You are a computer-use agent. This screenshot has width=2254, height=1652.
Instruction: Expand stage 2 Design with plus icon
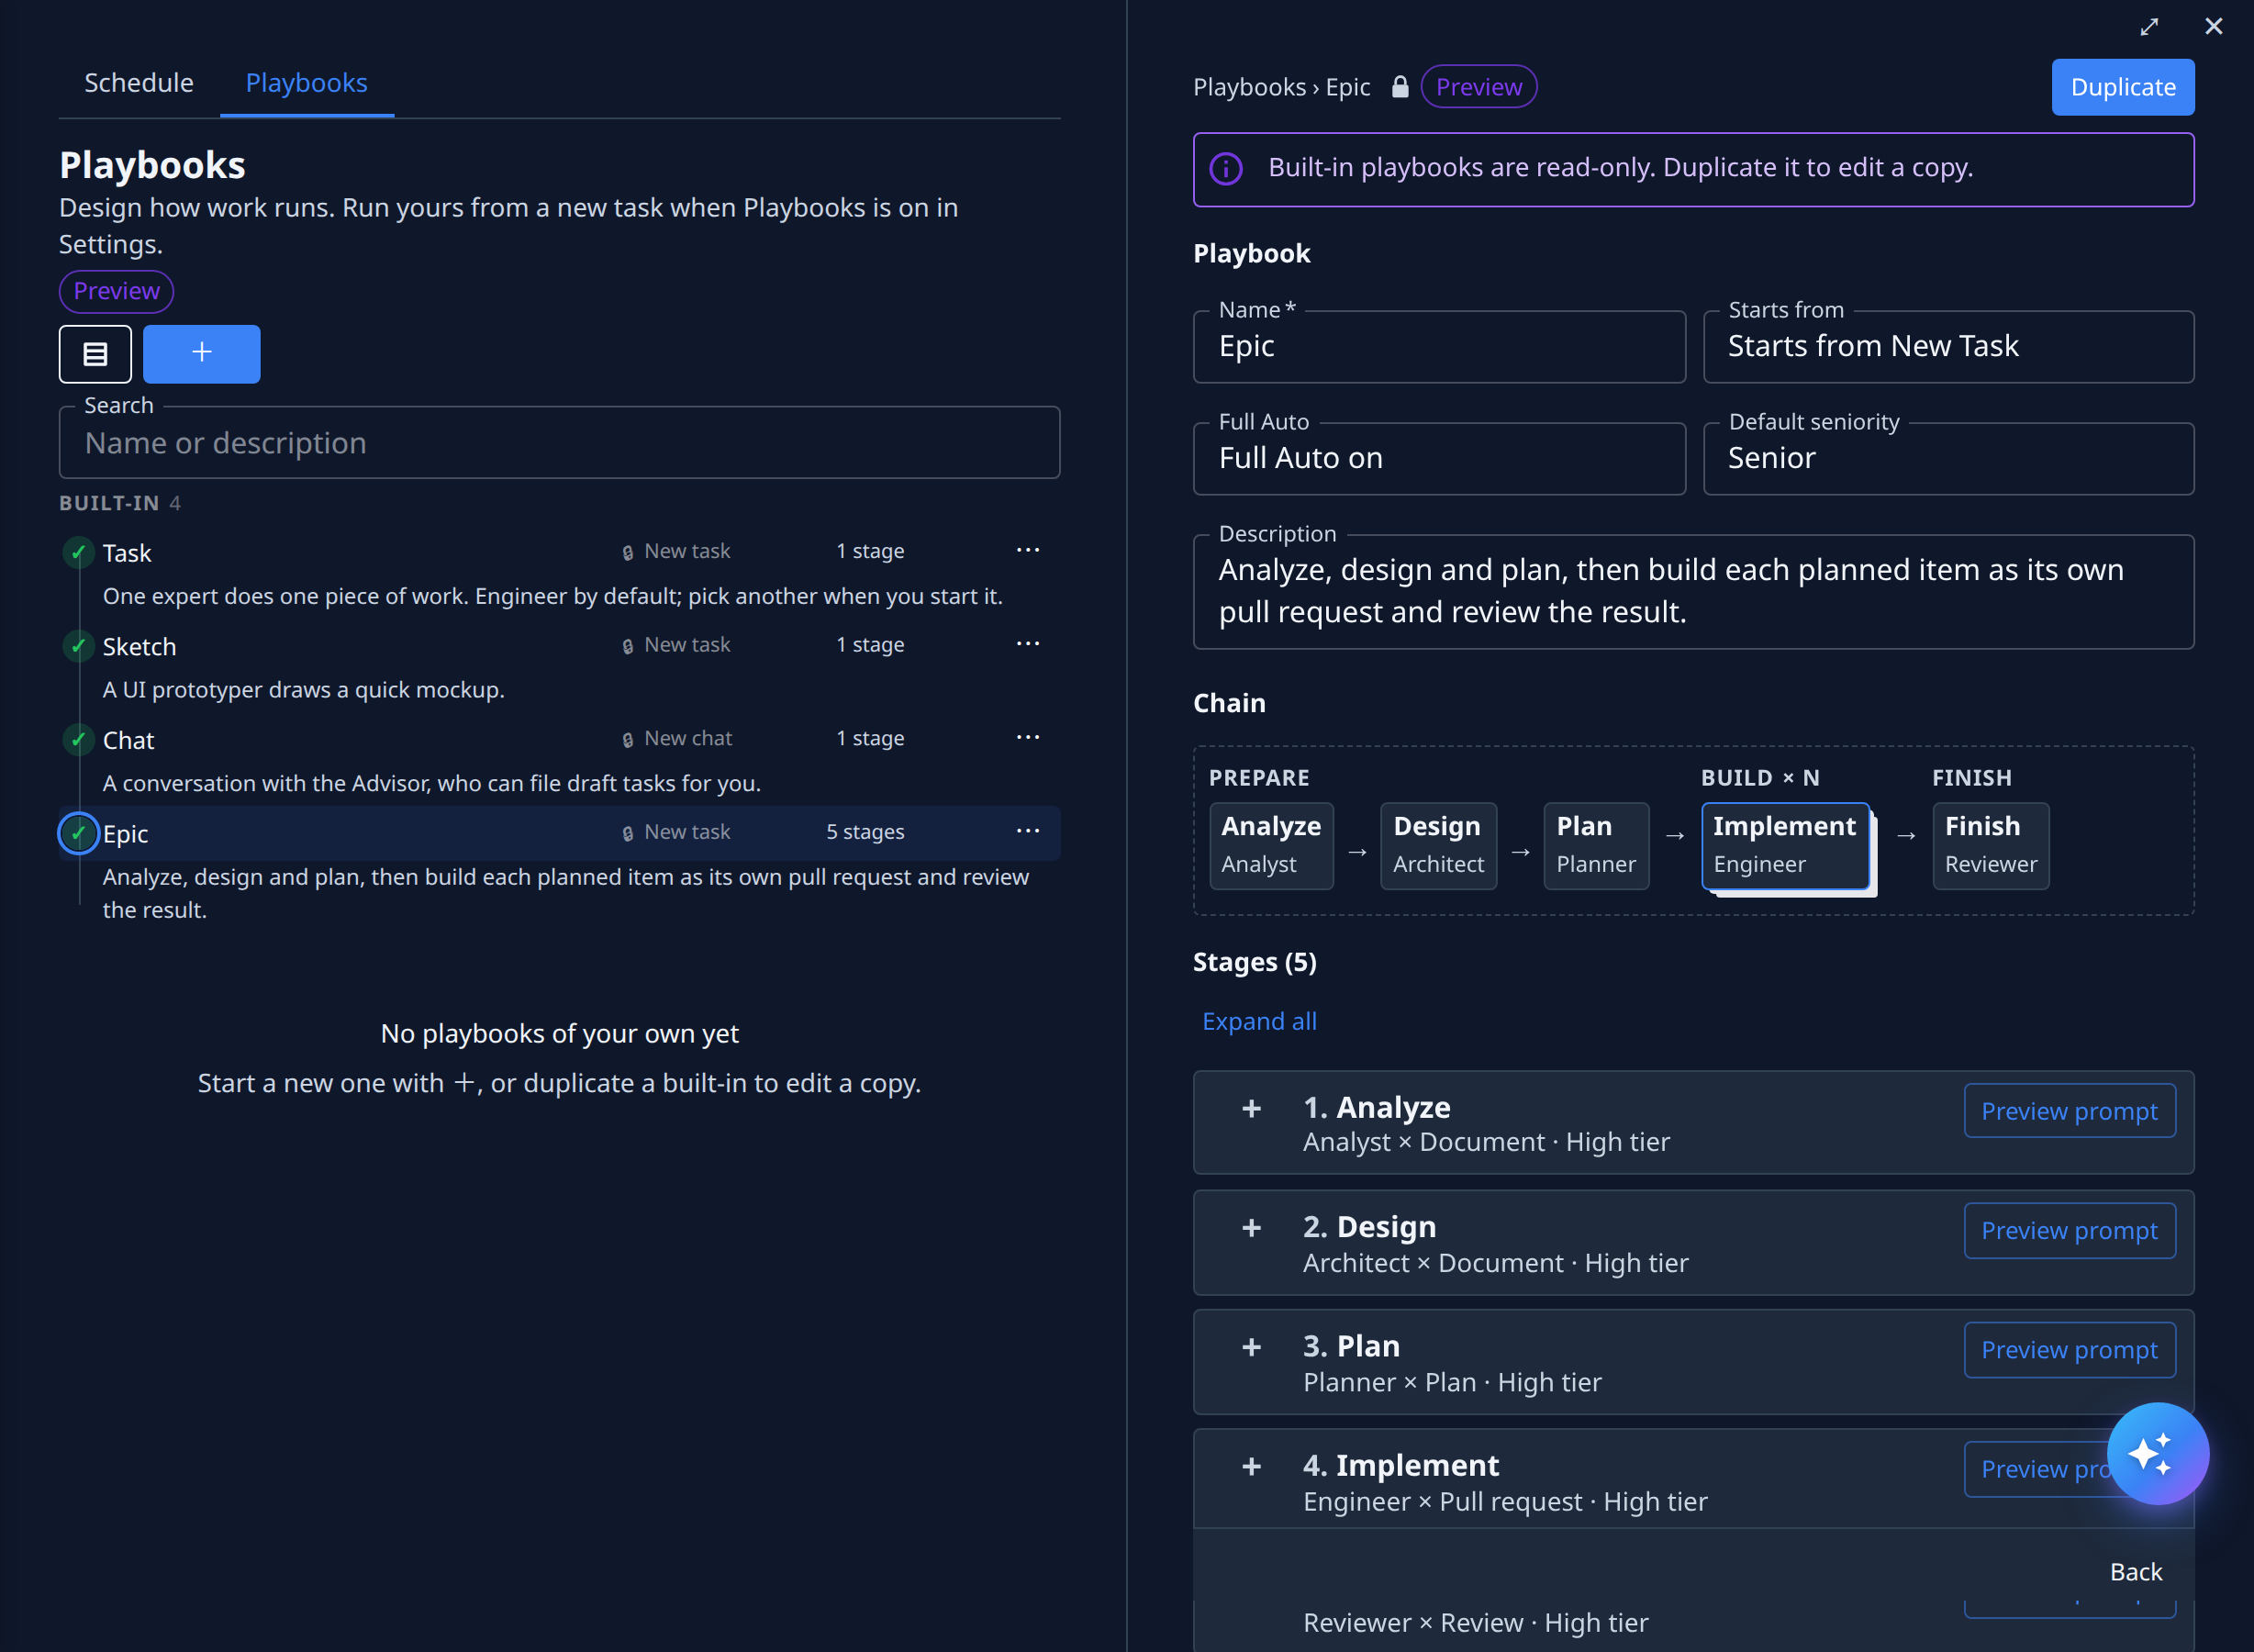click(1251, 1228)
